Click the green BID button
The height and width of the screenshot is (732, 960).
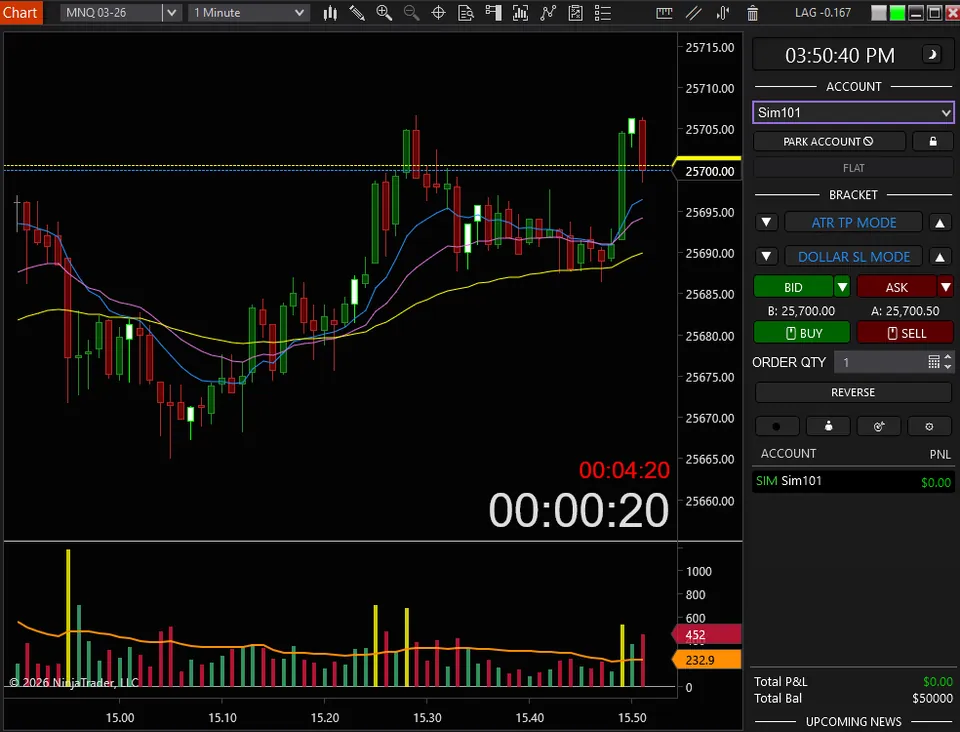(x=793, y=287)
